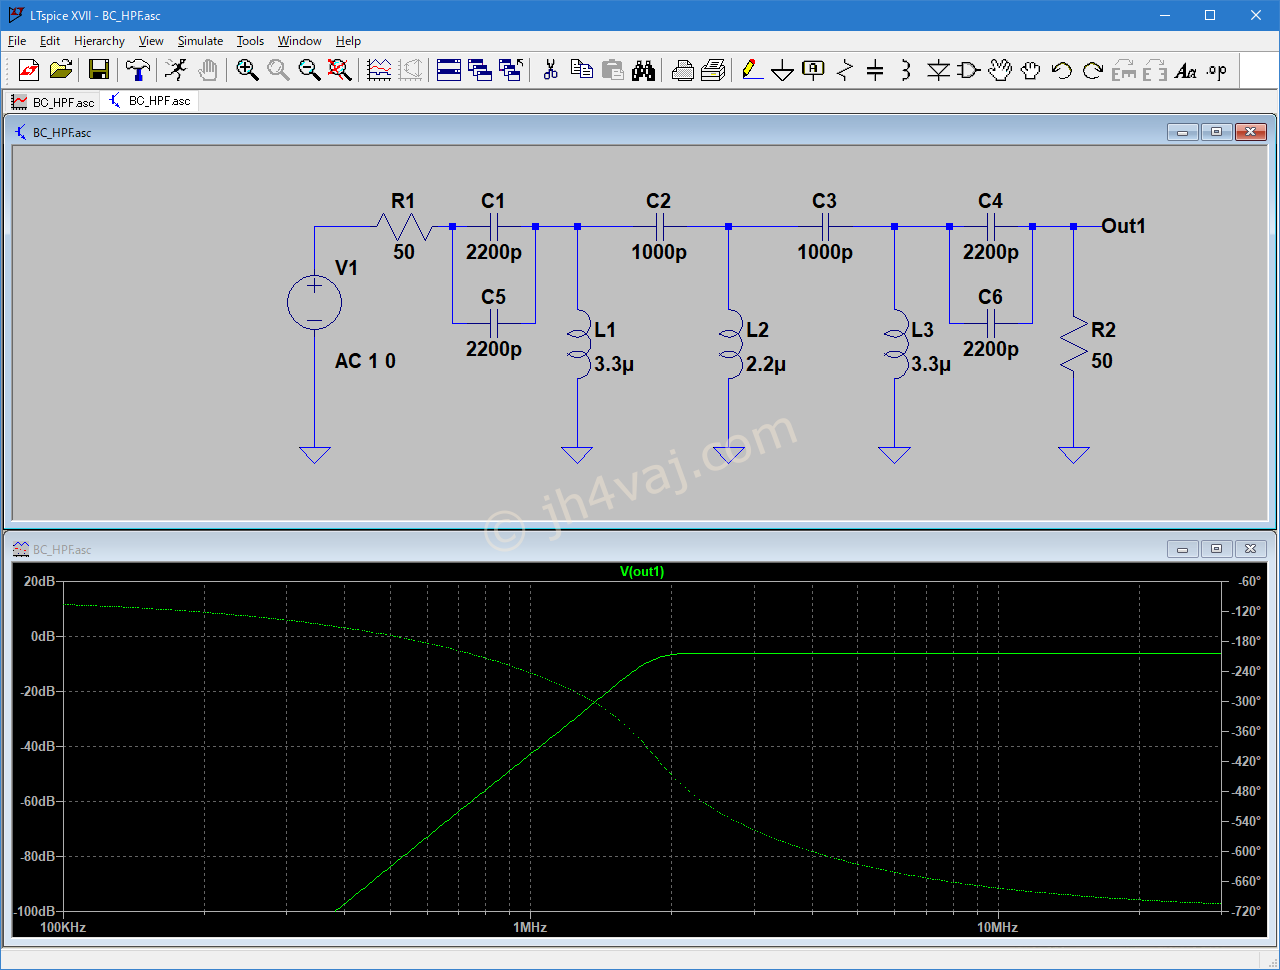The image size is (1280, 970).
Task: Select the Move hand tool
Action: coord(1000,70)
